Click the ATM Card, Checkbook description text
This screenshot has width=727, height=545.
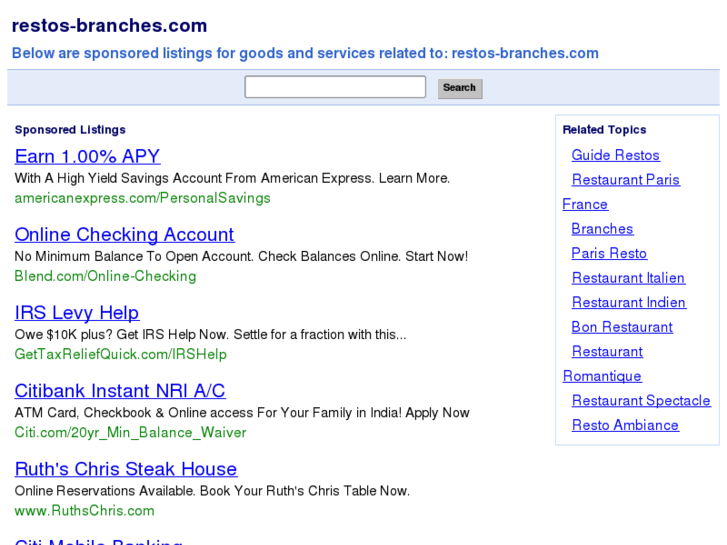point(242,412)
